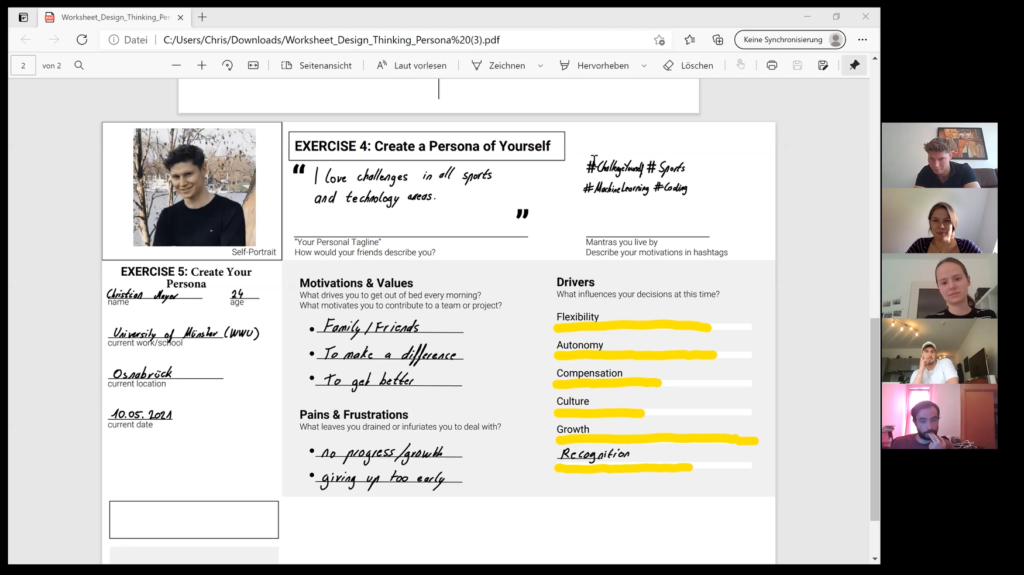
Task: Open the browser settings ellipsis menu
Action: [862, 40]
